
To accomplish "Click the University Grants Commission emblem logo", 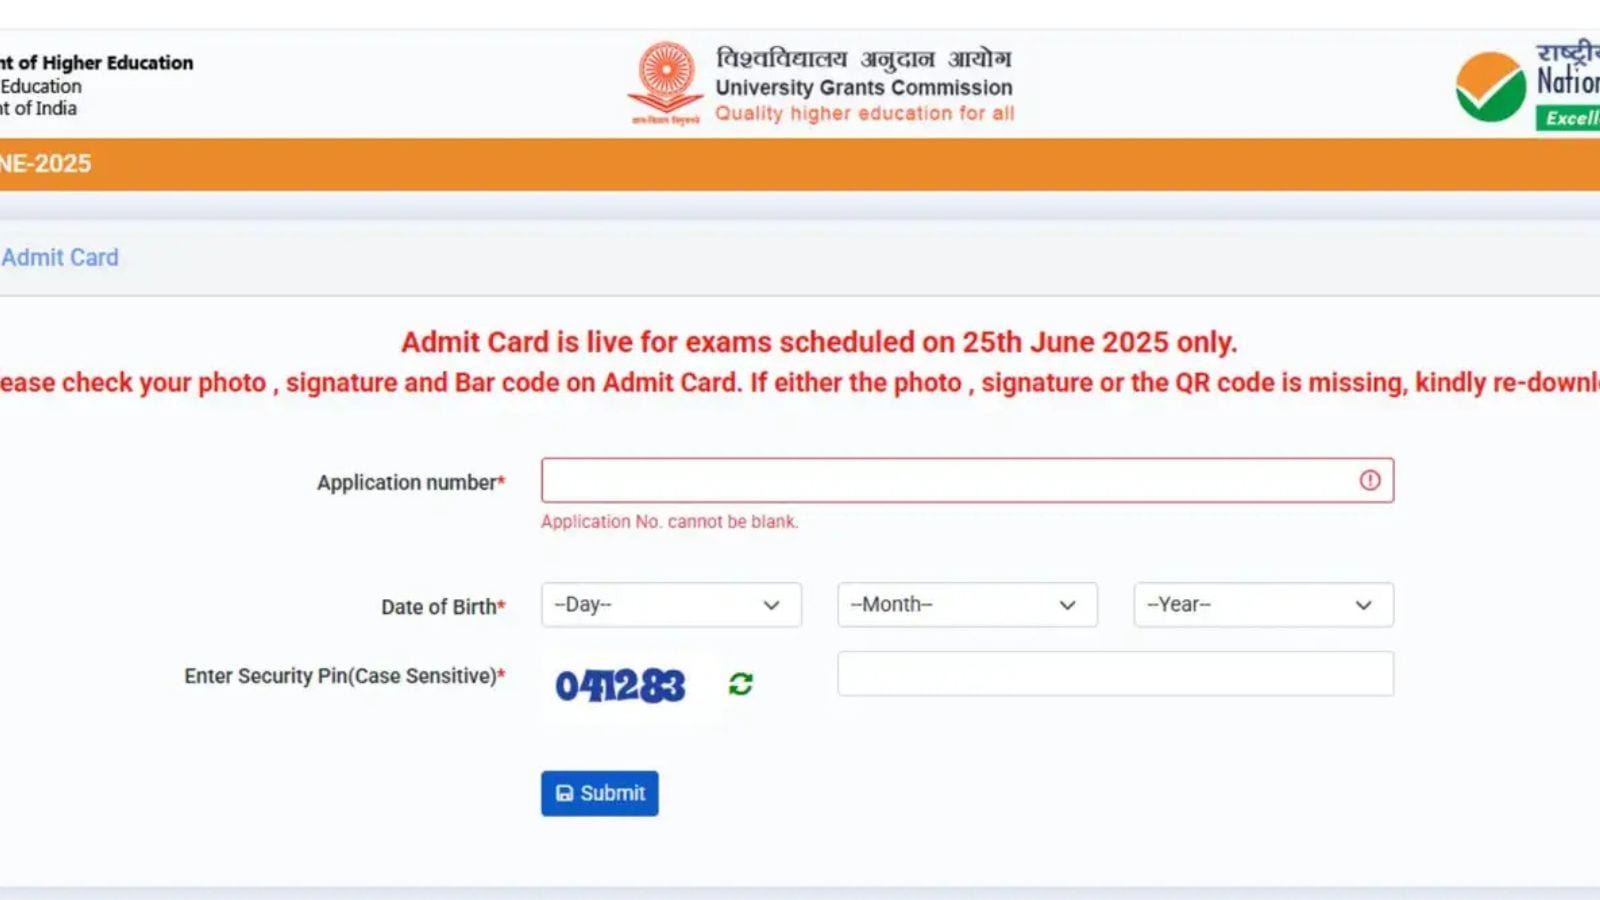I will (665, 82).
